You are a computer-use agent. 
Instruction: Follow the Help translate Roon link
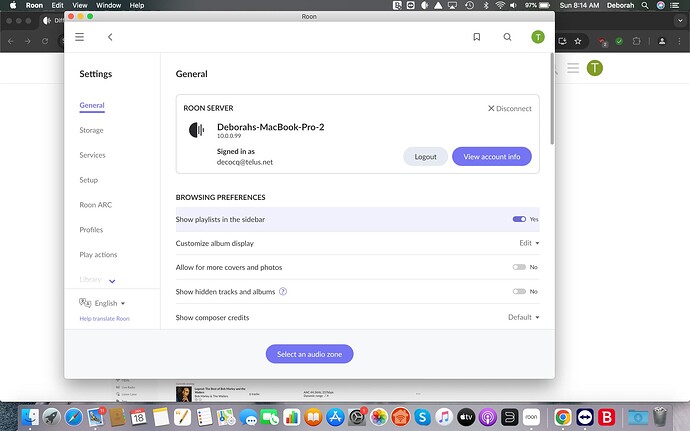104,318
